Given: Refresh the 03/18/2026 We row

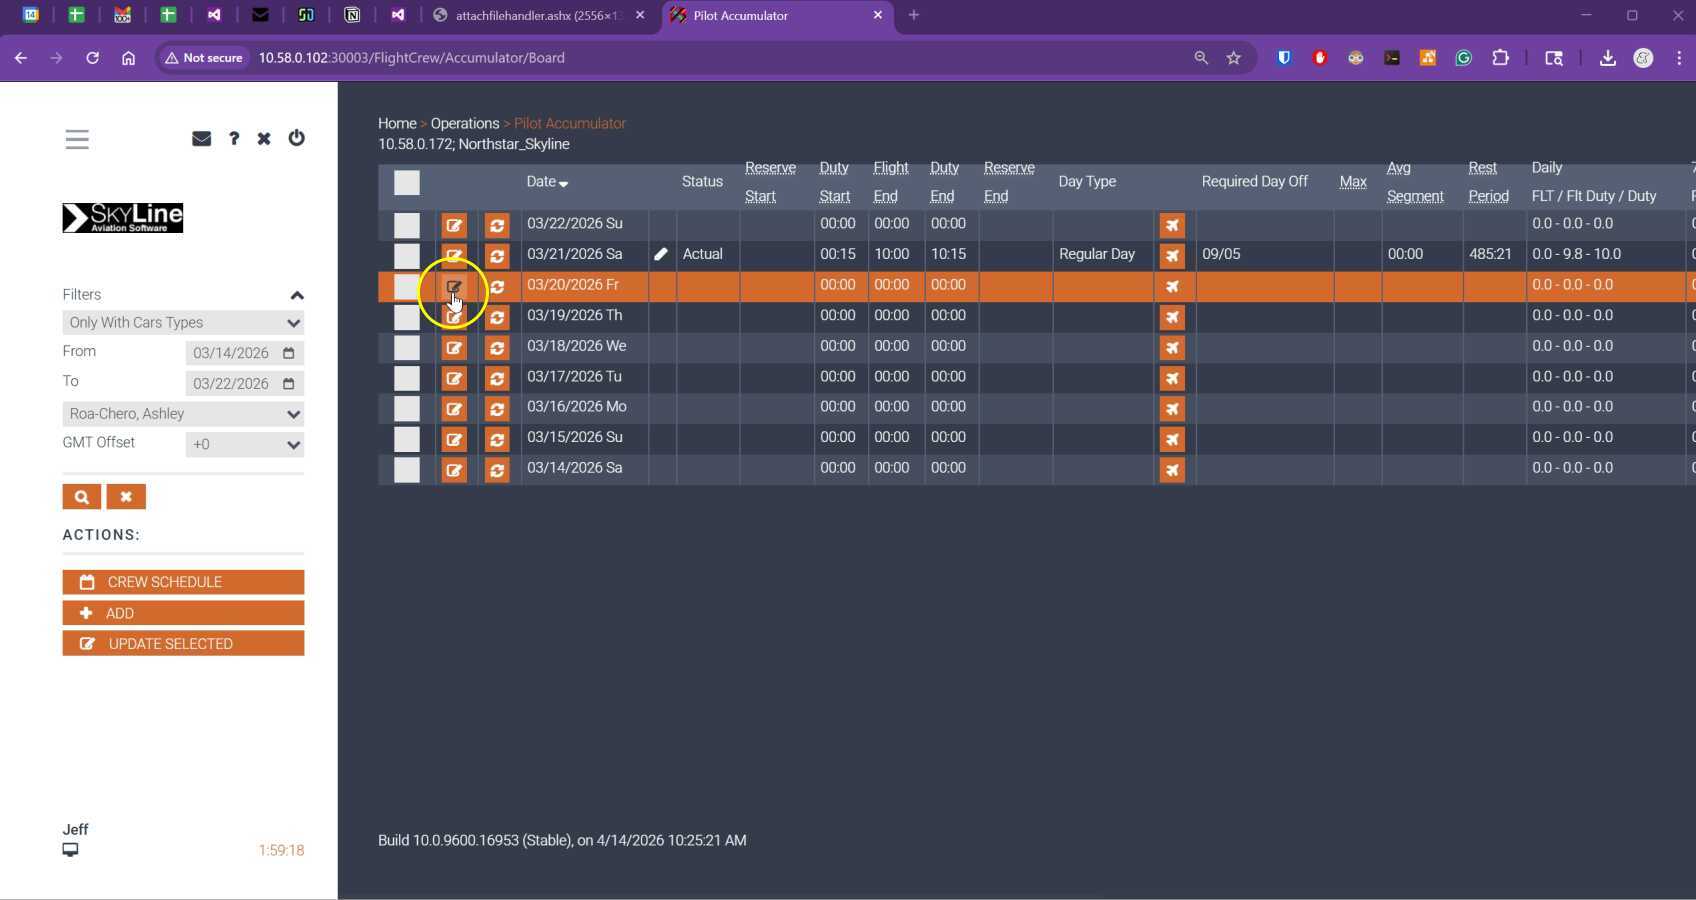Looking at the screenshot, I should coord(497,348).
